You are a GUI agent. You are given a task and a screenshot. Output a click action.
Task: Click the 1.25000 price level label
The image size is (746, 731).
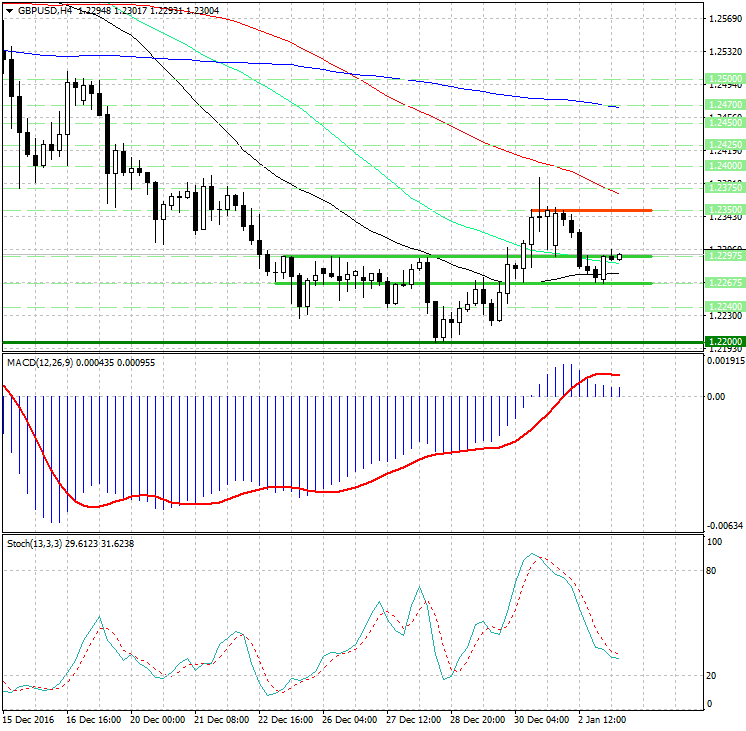723,78
